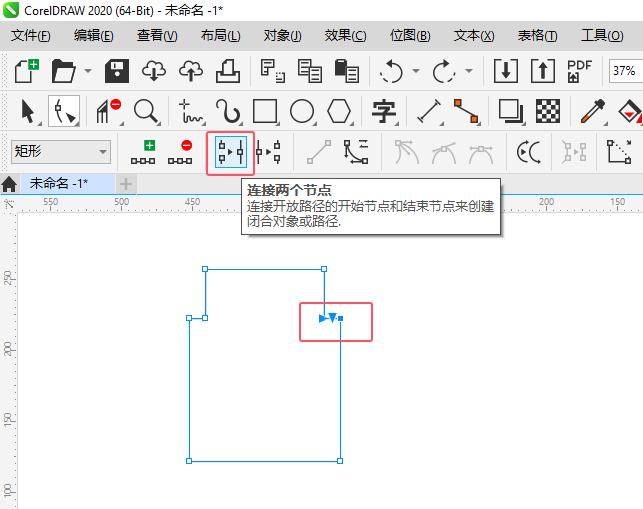Viewport: 643px width, 509px height.
Task: Open a file with folder icon
Action: [x=64, y=71]
